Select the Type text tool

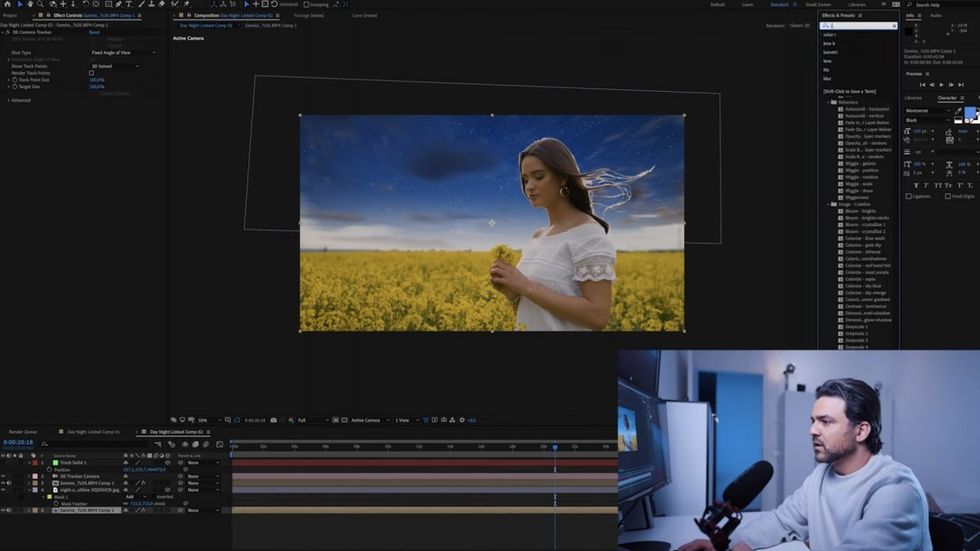128,4
